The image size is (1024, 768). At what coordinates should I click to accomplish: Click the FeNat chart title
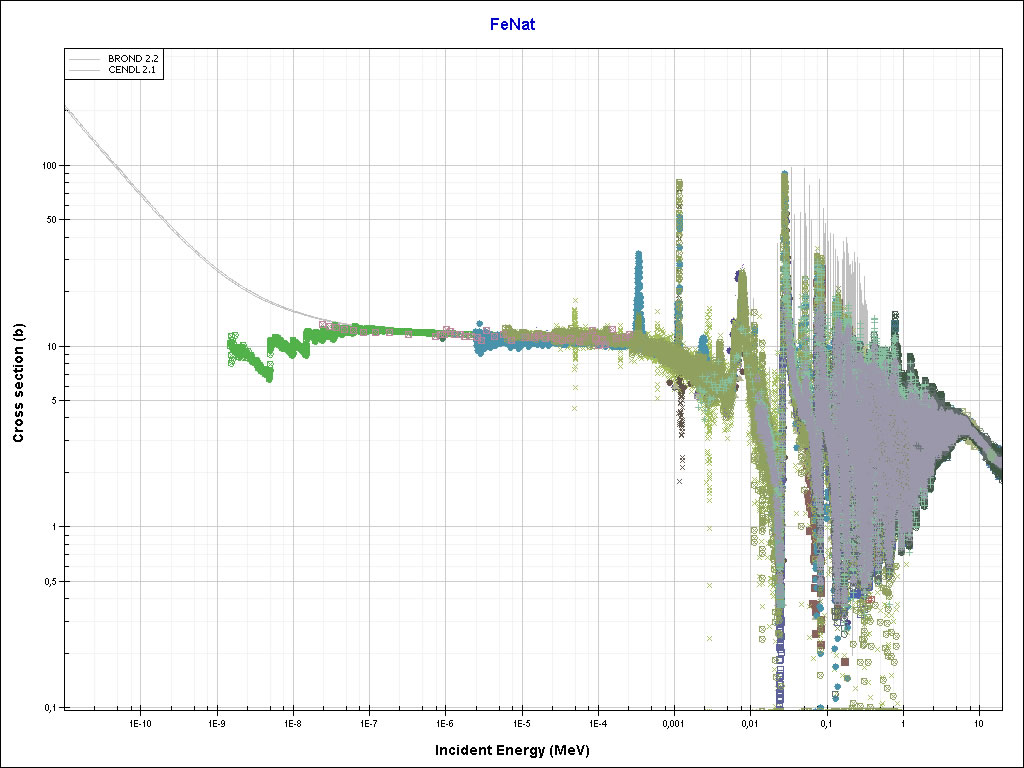pyautogui.click(x=512, y=24)
